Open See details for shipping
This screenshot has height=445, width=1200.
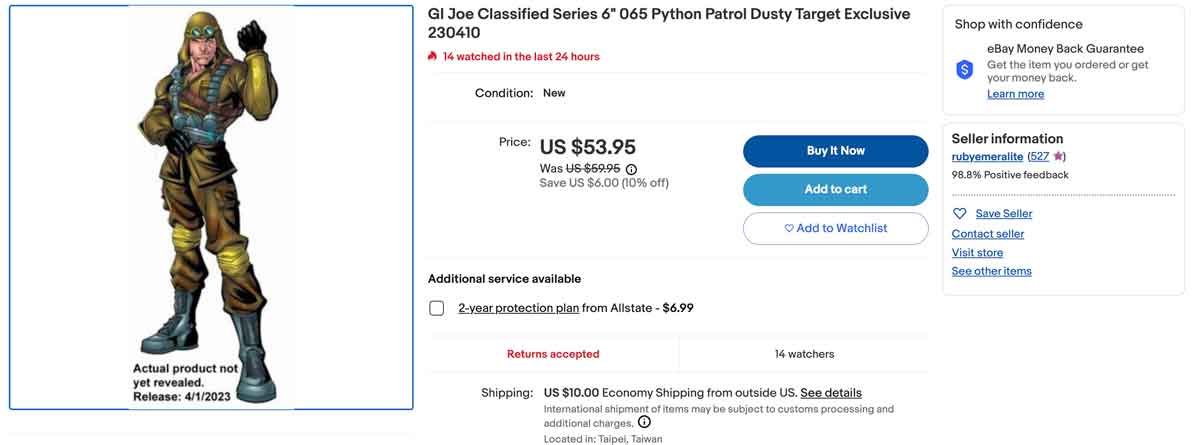click(830, 393)
